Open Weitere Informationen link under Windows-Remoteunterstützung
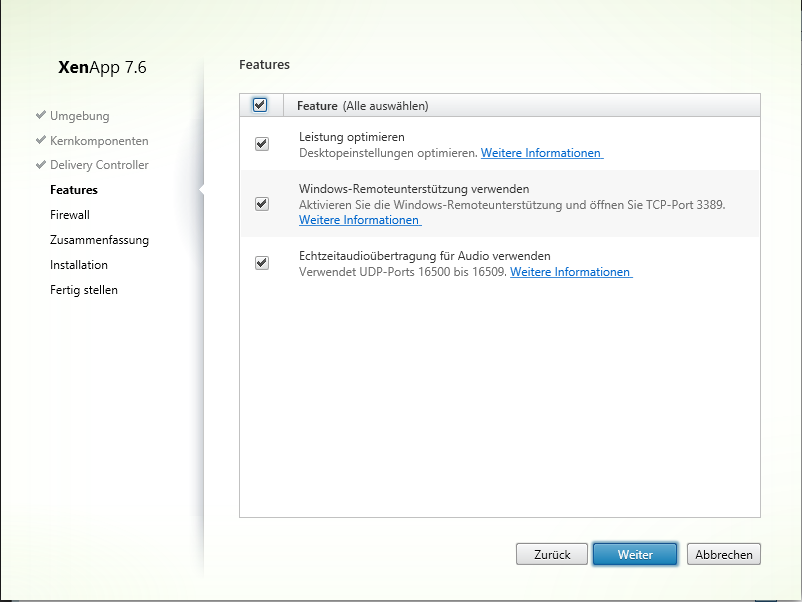802x602 pixels. (360, 220)
